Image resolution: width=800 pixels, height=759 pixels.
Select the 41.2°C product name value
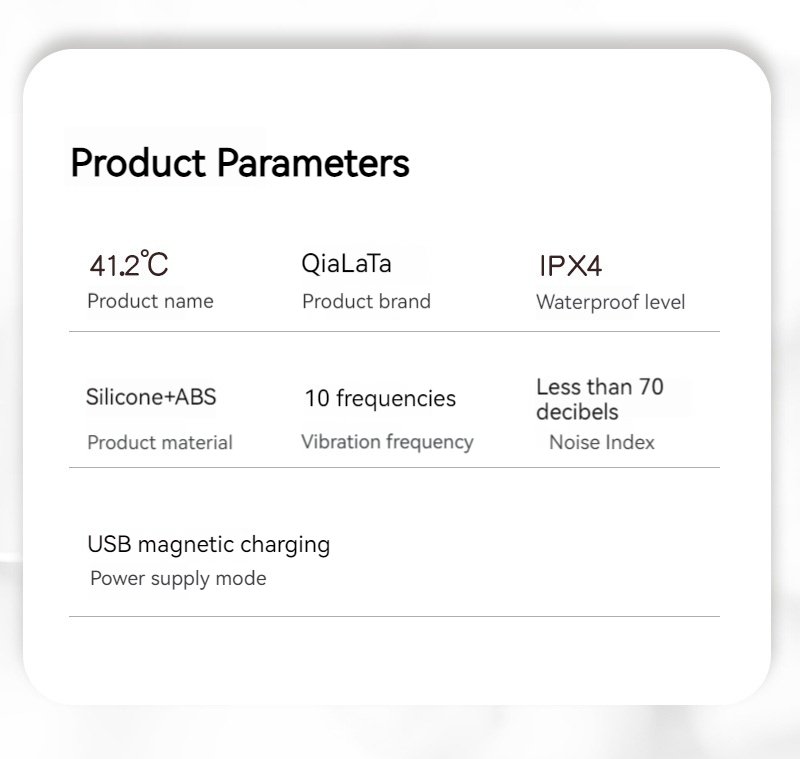click(129, 264)
